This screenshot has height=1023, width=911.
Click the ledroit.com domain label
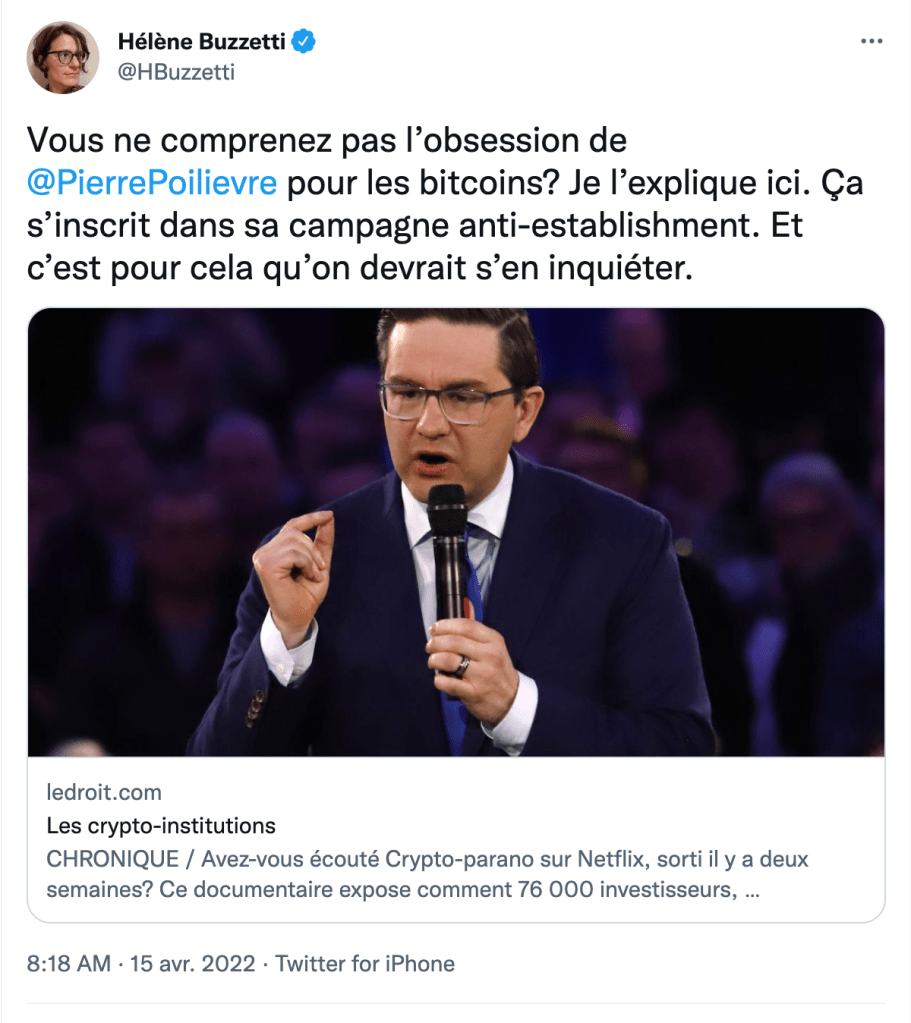tap(104, 793)
